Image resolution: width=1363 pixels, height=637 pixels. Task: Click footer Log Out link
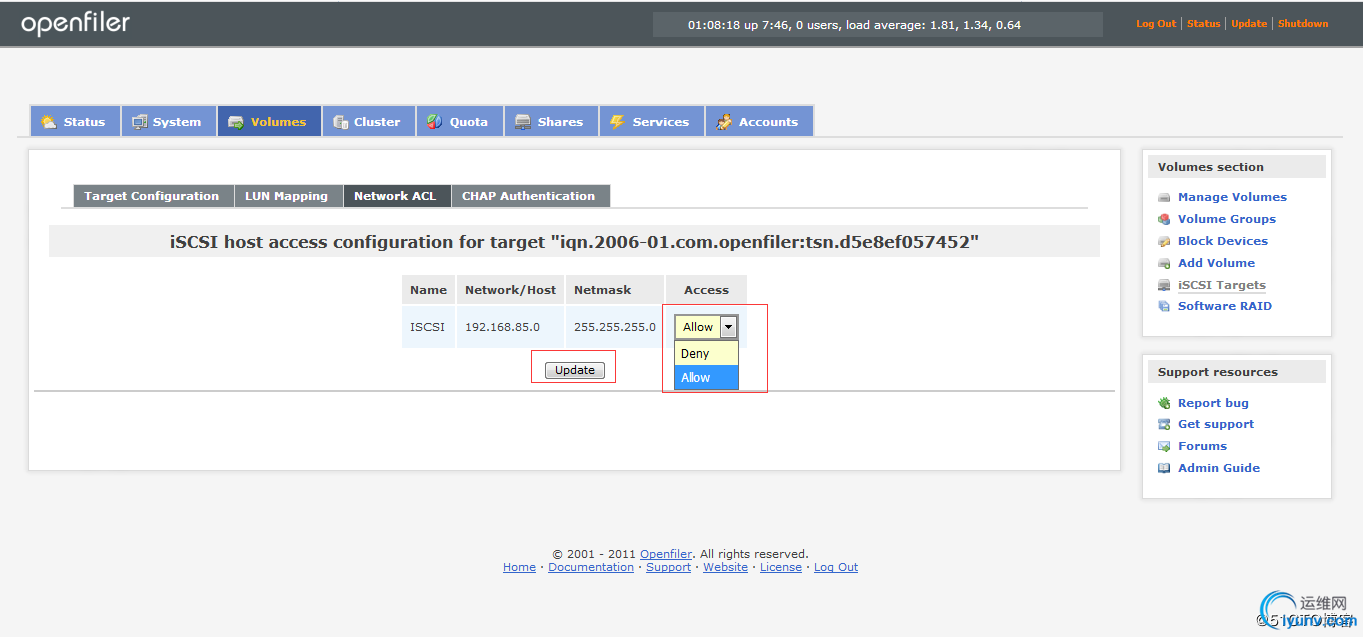click(836, 567)
